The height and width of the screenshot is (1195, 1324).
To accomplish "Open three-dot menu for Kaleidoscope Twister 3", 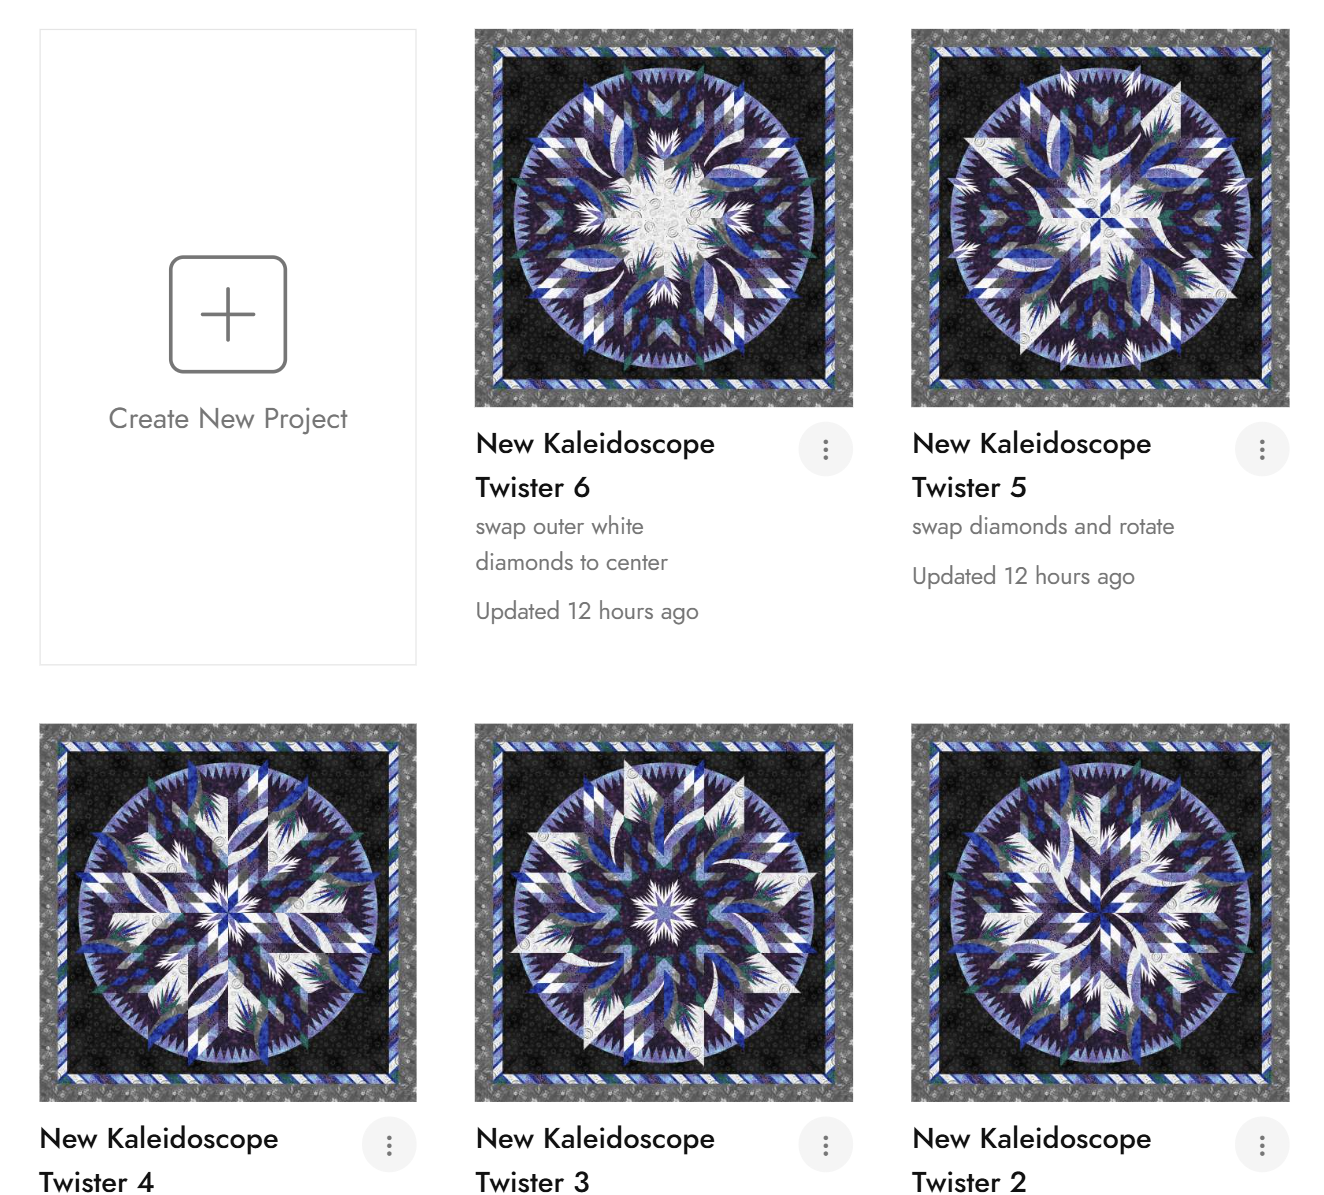I will [826, 1145].
